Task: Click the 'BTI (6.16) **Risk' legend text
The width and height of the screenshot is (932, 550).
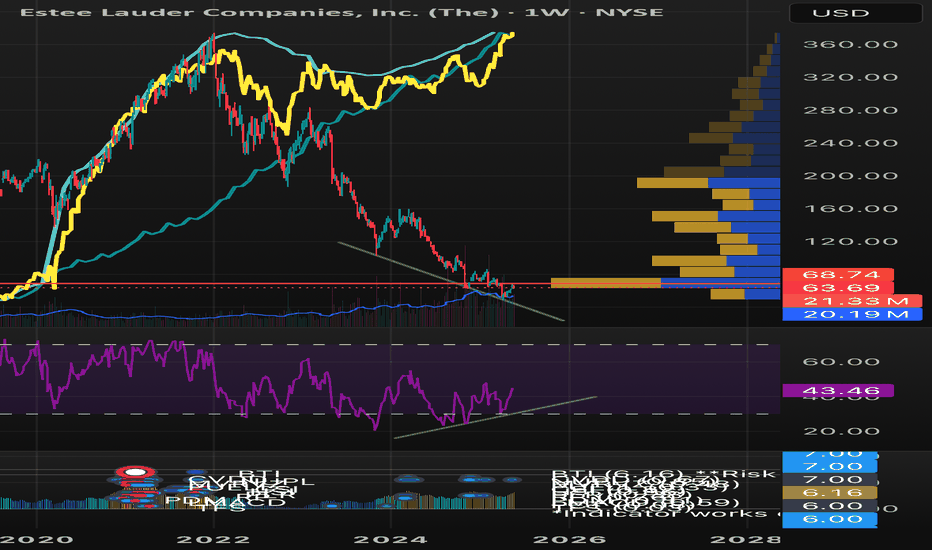Action: 664,474
